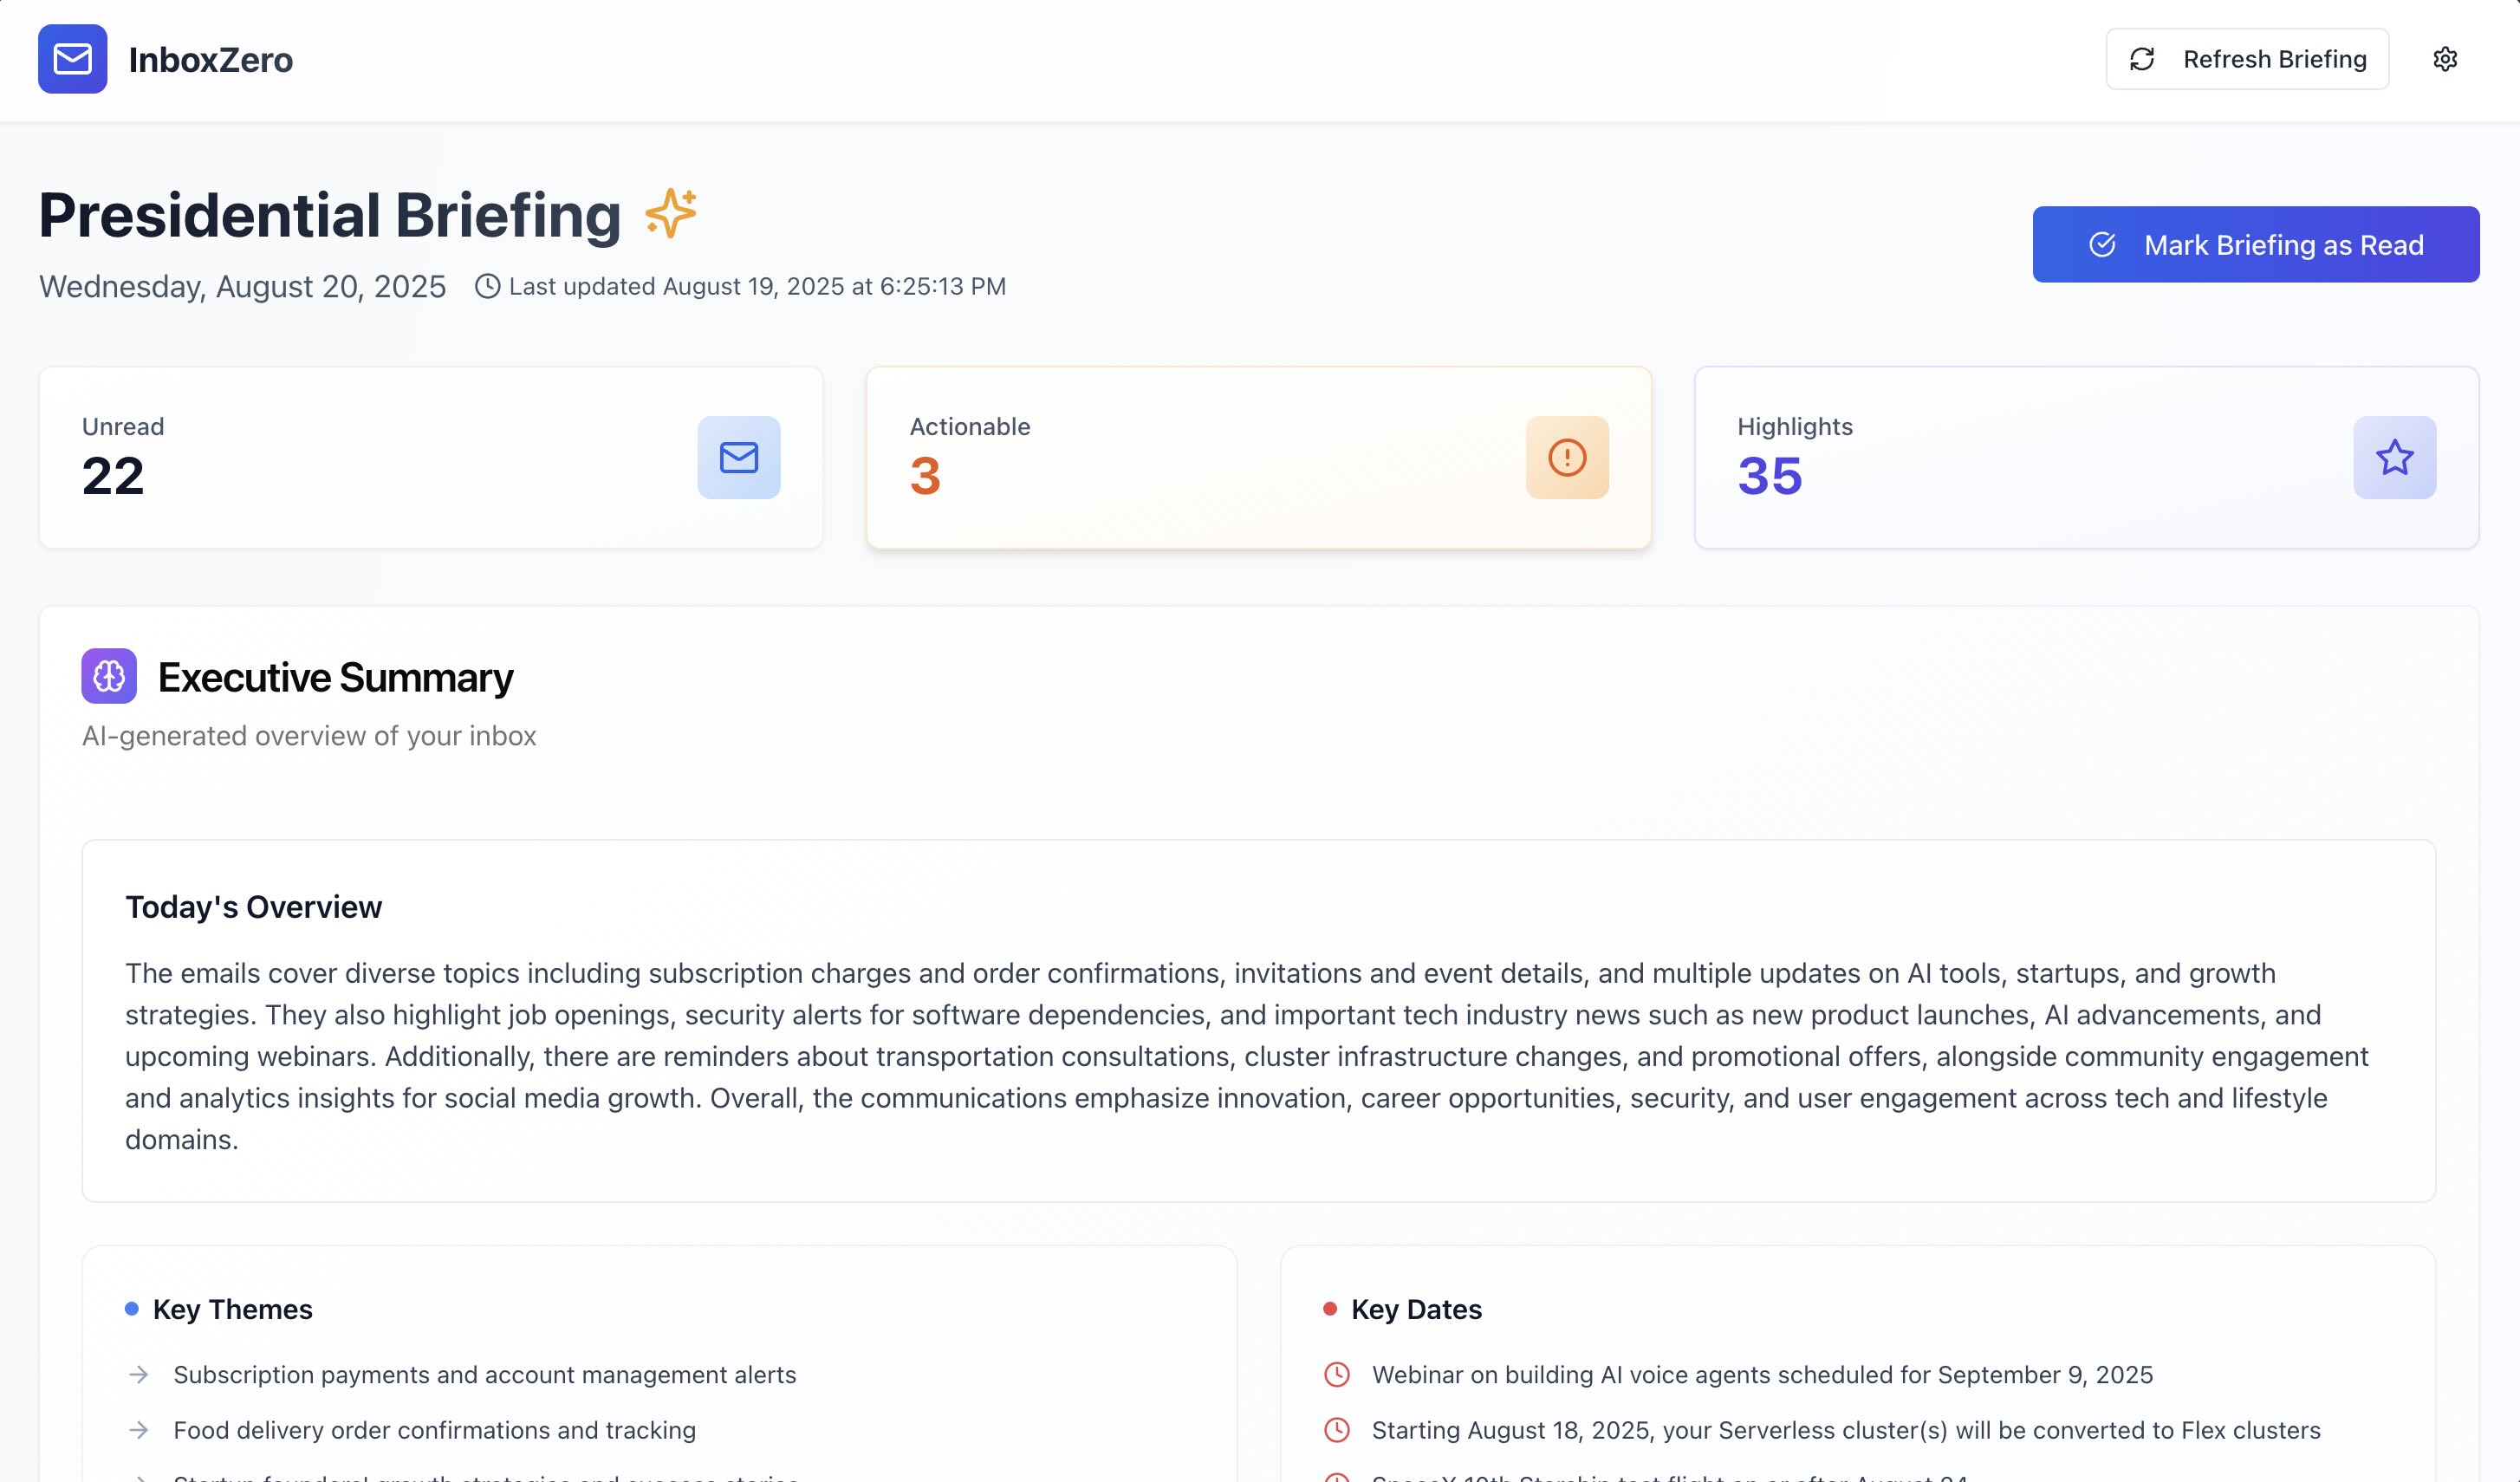Click the purple brain icon for Executive Summary
This screenshot has height=1482, width=2520.
click(109, 676)
